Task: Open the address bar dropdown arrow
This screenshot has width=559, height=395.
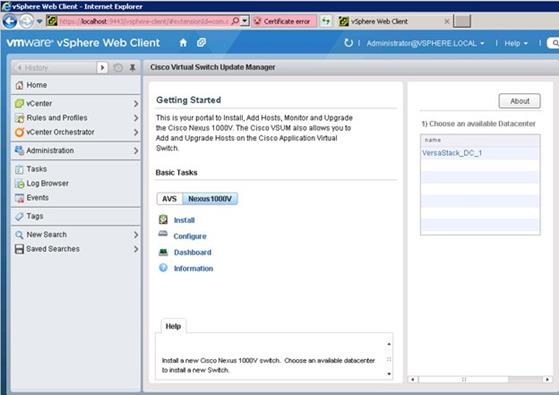Action: click(x=245, y=21)
